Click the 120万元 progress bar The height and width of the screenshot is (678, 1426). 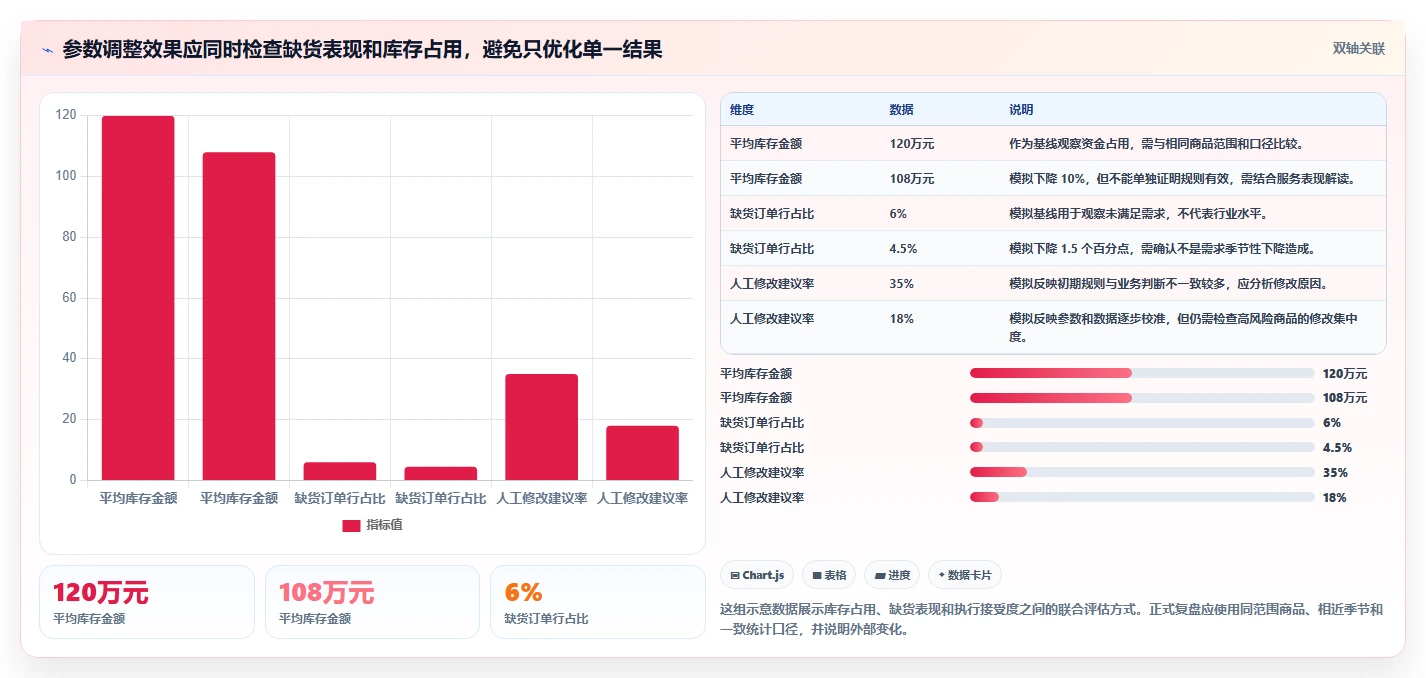(x=1142, y=373)
